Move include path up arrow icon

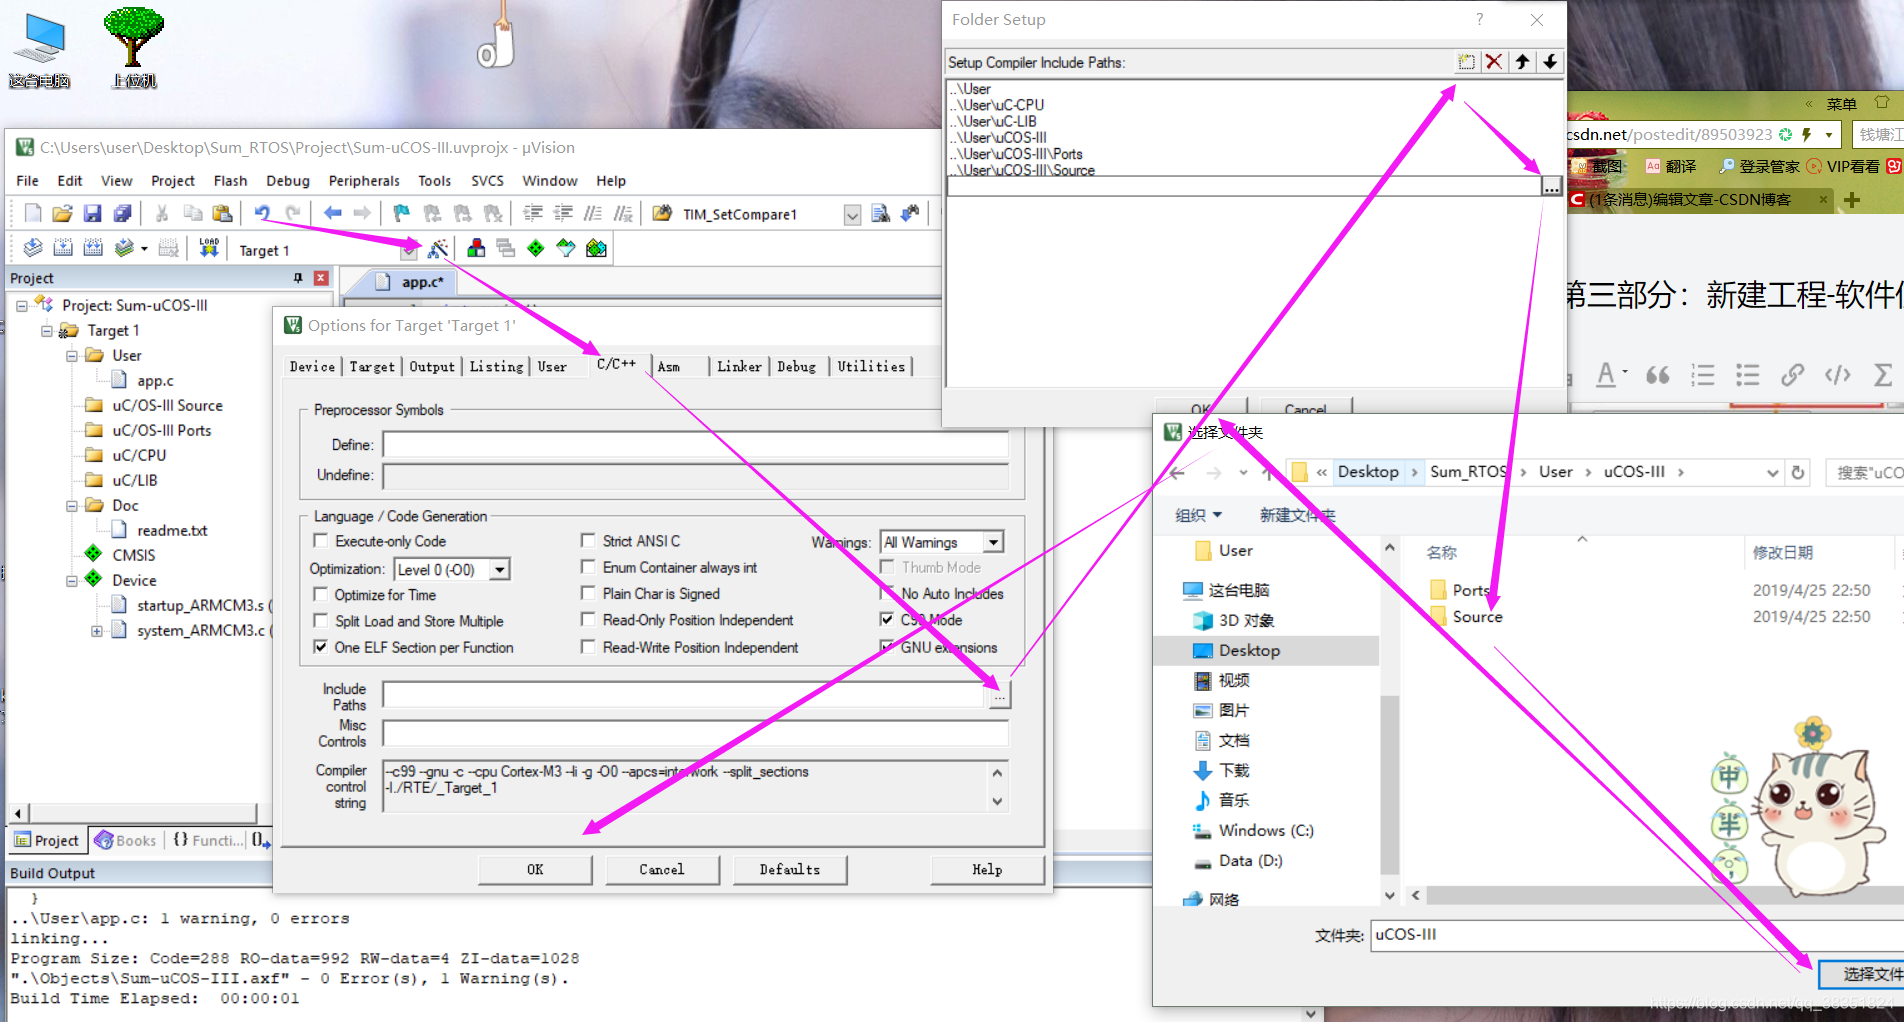point(1522,62)
